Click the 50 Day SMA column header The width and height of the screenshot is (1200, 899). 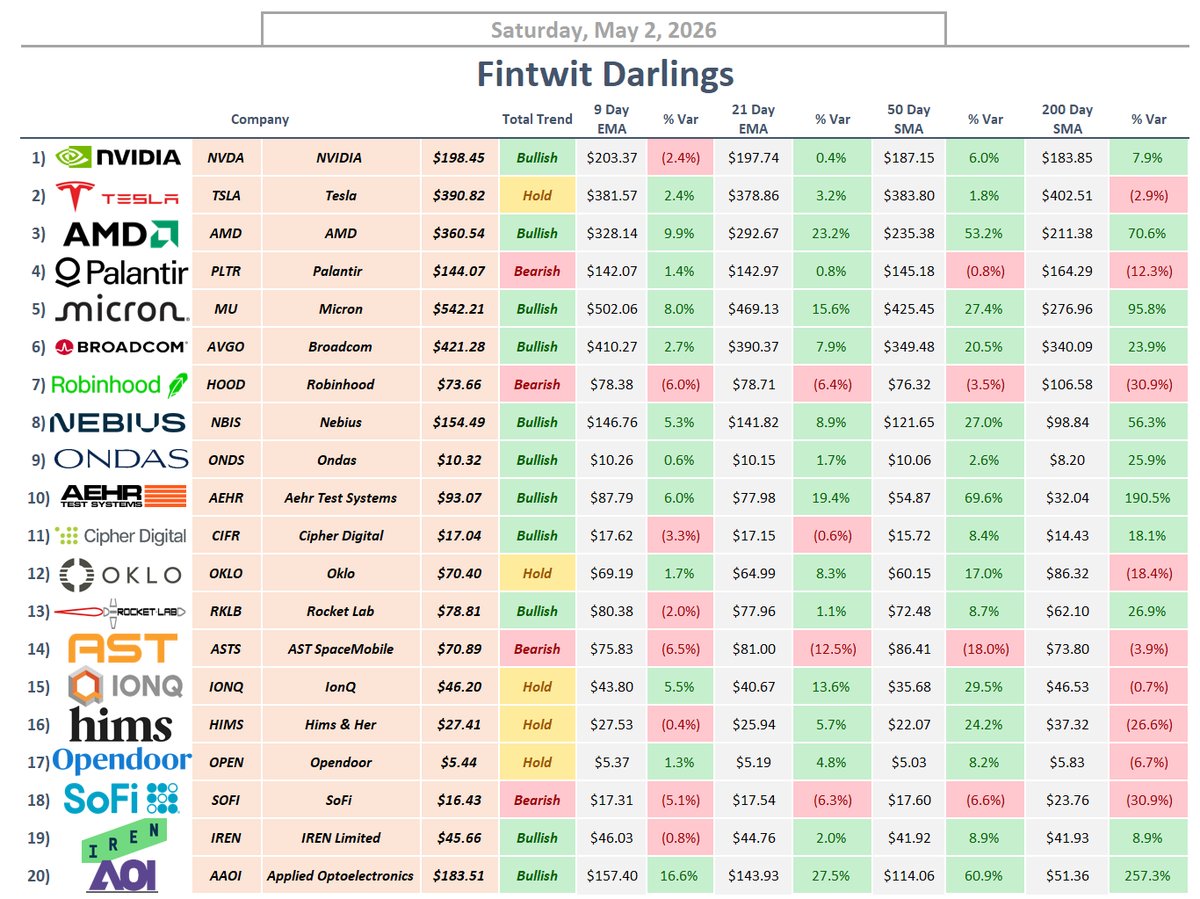pos(910,119)
